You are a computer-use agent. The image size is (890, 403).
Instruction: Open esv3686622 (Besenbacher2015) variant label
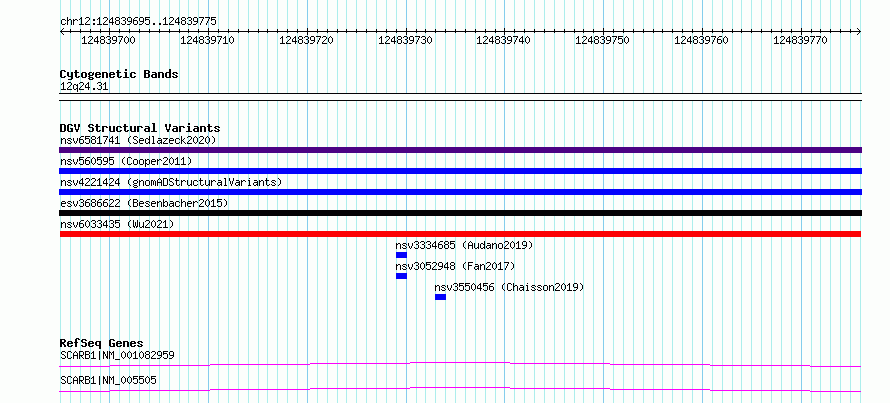click(144, 203)
